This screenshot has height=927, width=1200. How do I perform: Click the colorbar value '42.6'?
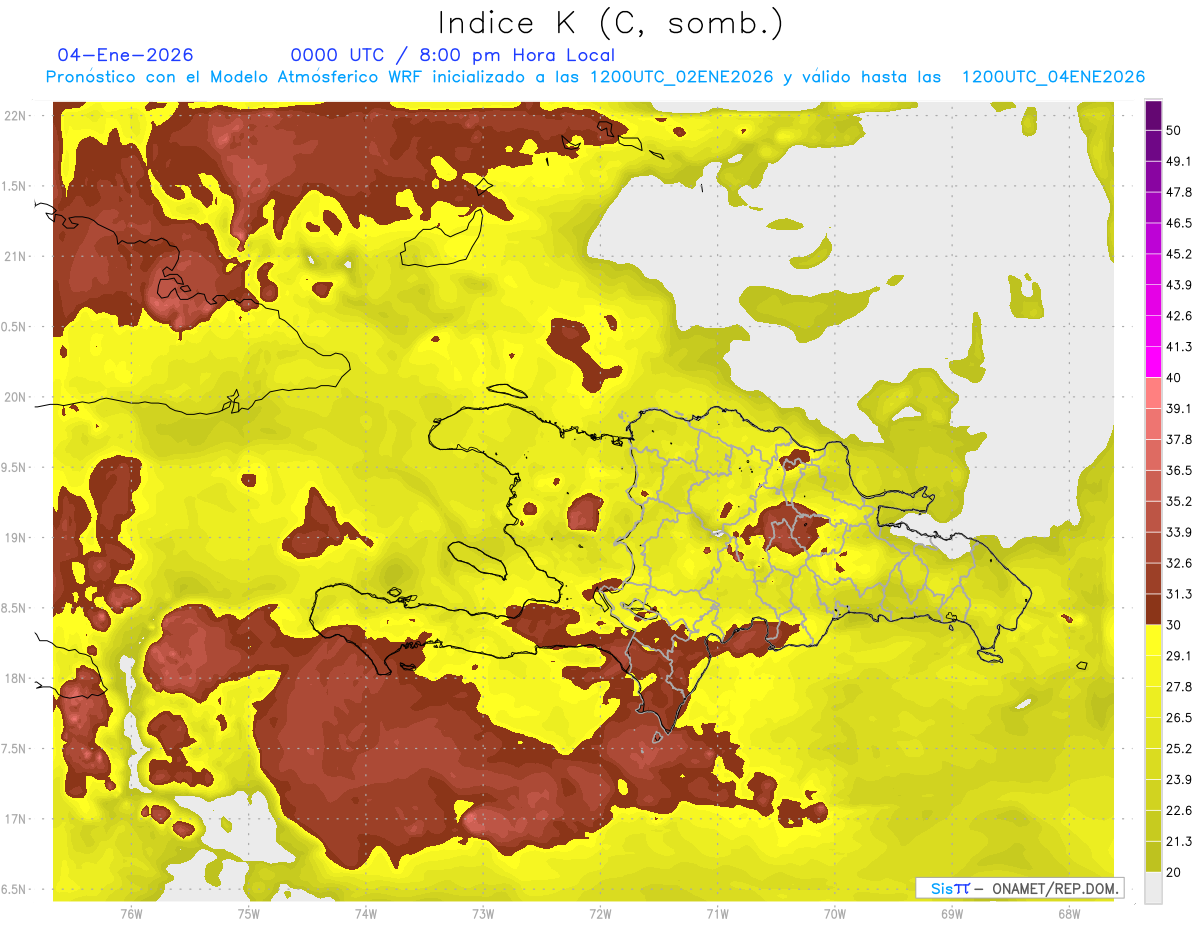[1179, 316]
